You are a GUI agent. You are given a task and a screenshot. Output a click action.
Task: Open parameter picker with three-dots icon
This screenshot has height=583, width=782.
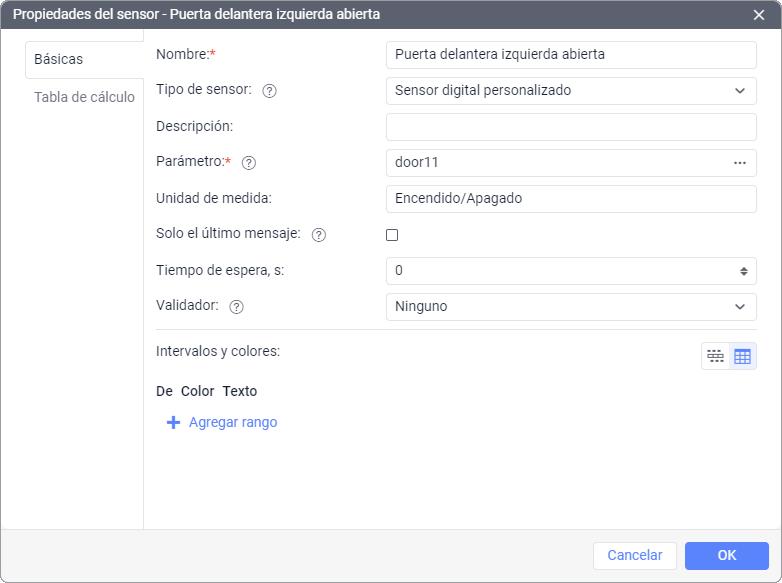[x=740, y=163]
